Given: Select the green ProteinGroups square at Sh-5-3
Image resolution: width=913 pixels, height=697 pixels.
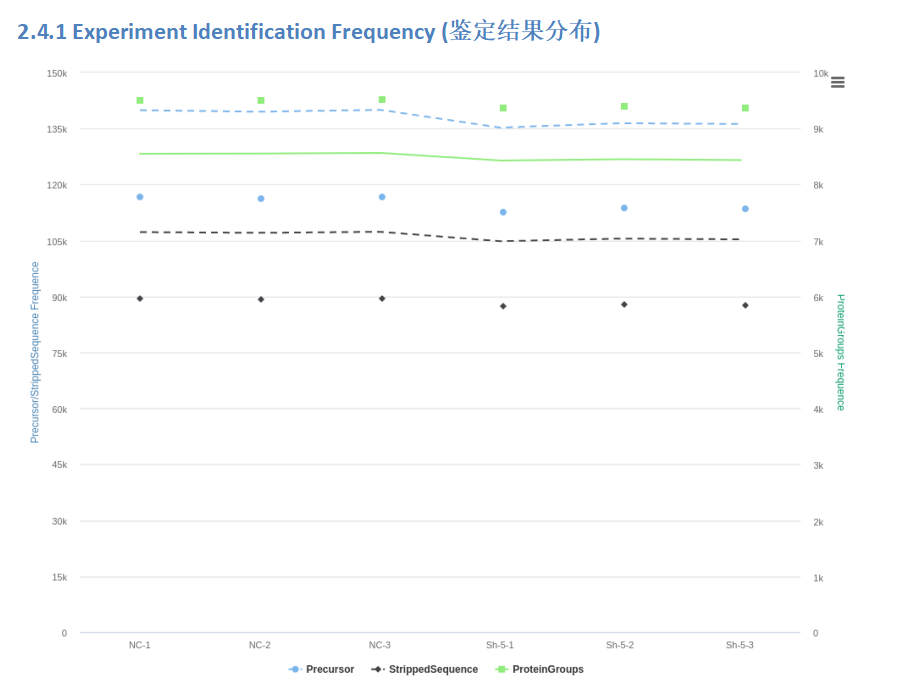Looking at the screenshot, I should [x=745, y=108].
